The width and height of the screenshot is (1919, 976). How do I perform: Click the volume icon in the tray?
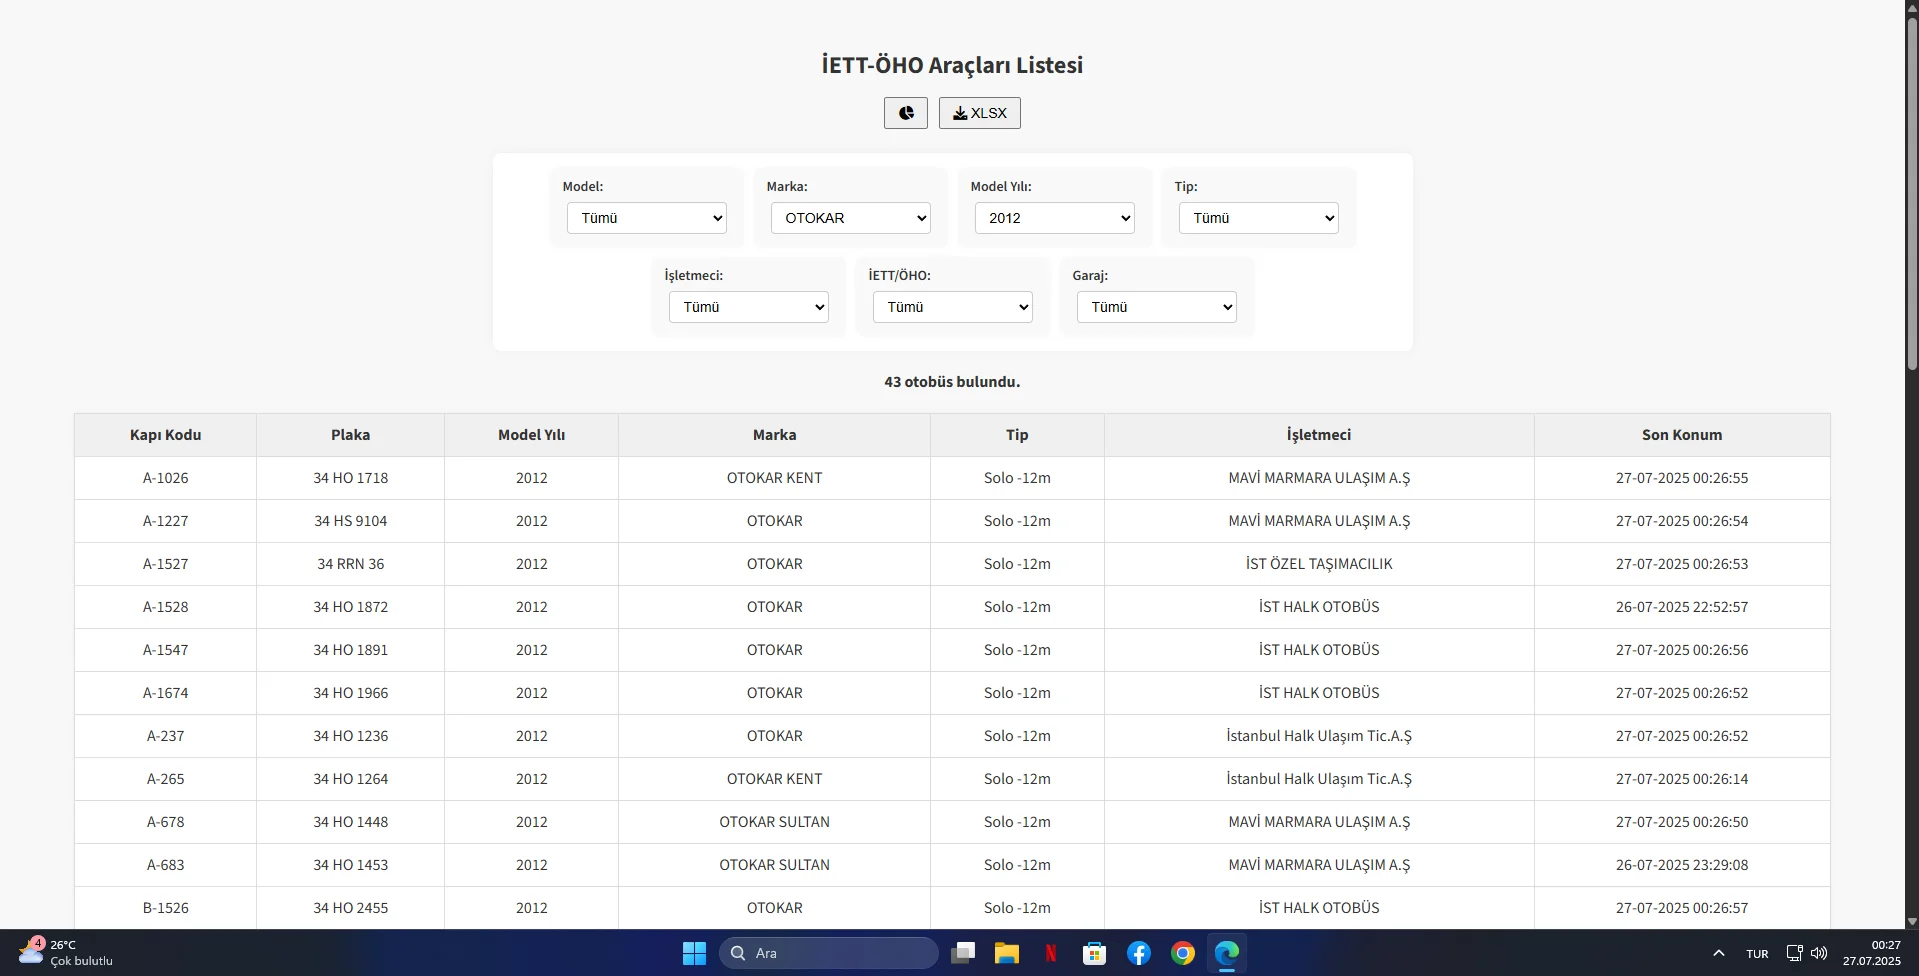1820,953
